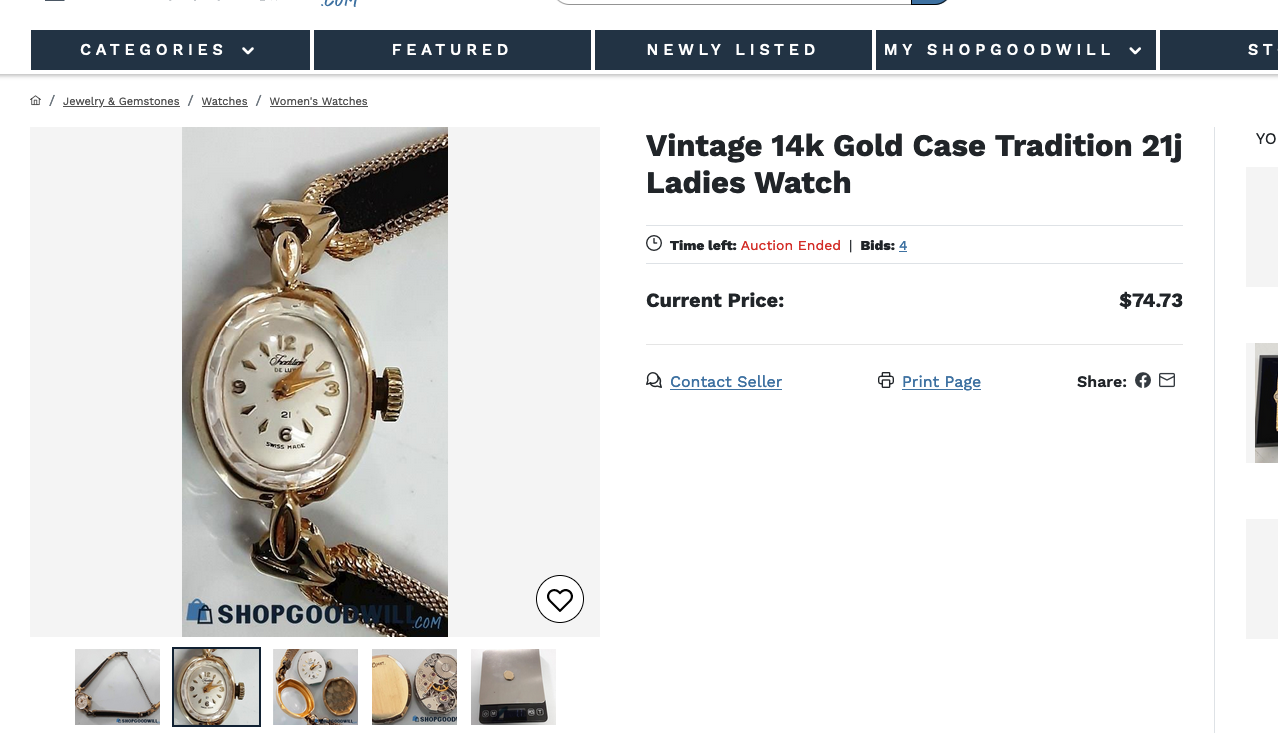This screenshot has height=752, width=1278.
Task: Share listing on Facebook
Action: click(x=1143, y=380)
